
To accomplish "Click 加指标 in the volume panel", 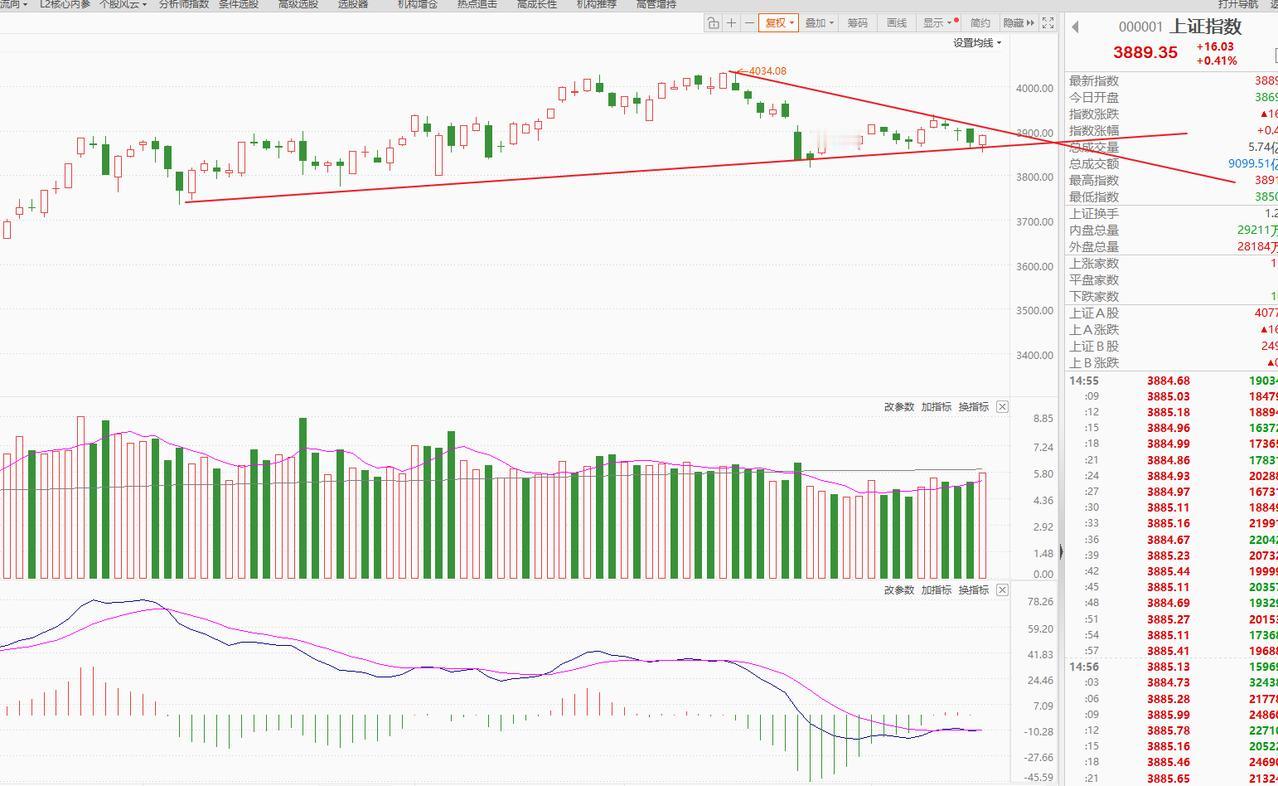I will 936,407.
